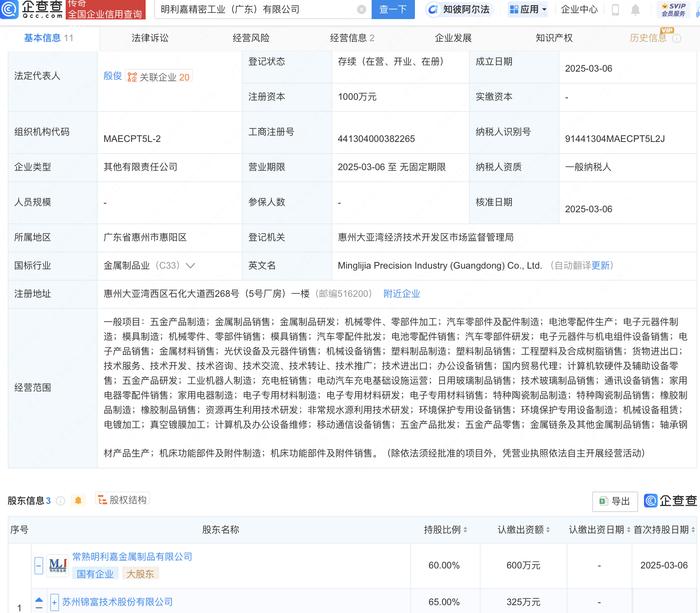Click the registration authority 惠州大亚湾经济技术开发区市场监督管理局
700x613 pixels.
425,238
